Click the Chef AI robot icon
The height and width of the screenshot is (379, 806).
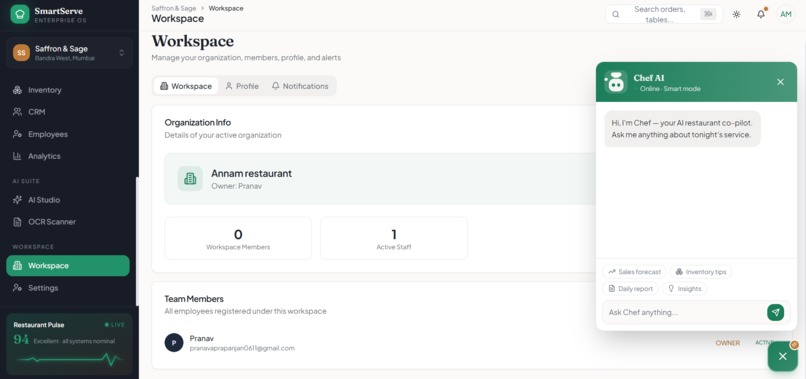(615, 82)
